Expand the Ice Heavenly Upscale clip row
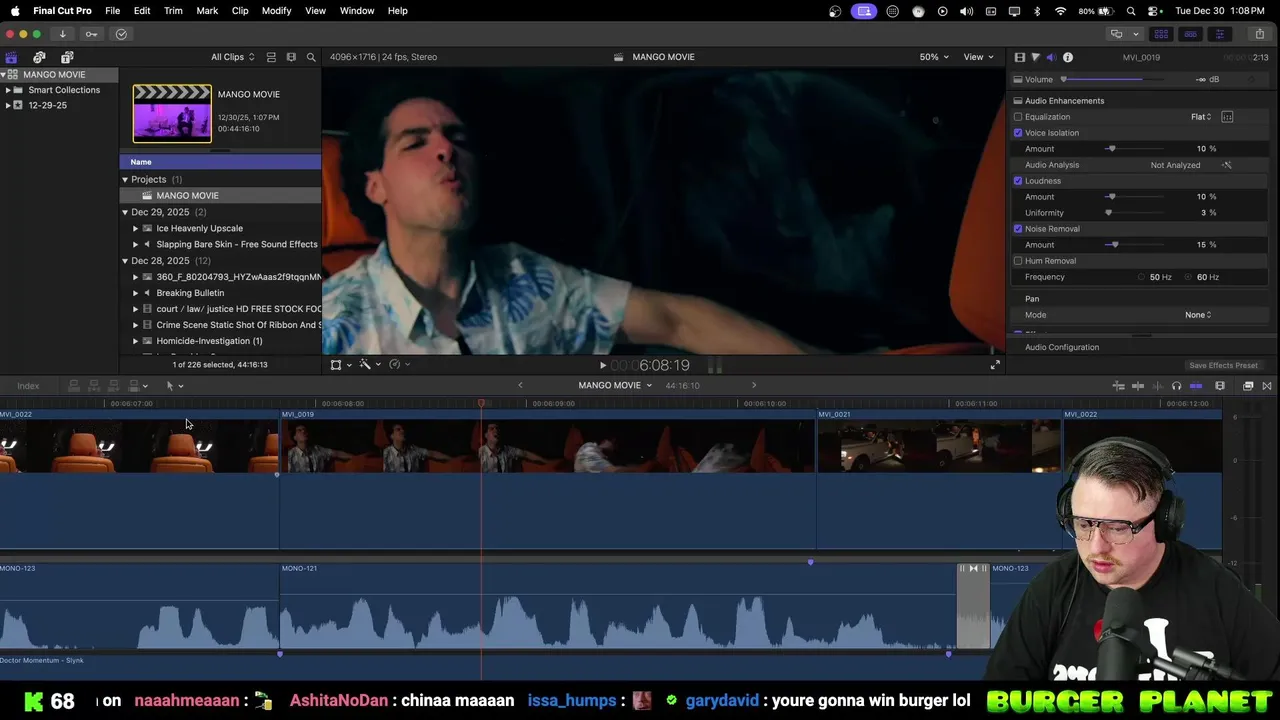Viewport: 1280px width, 720px height. [135, 228]
